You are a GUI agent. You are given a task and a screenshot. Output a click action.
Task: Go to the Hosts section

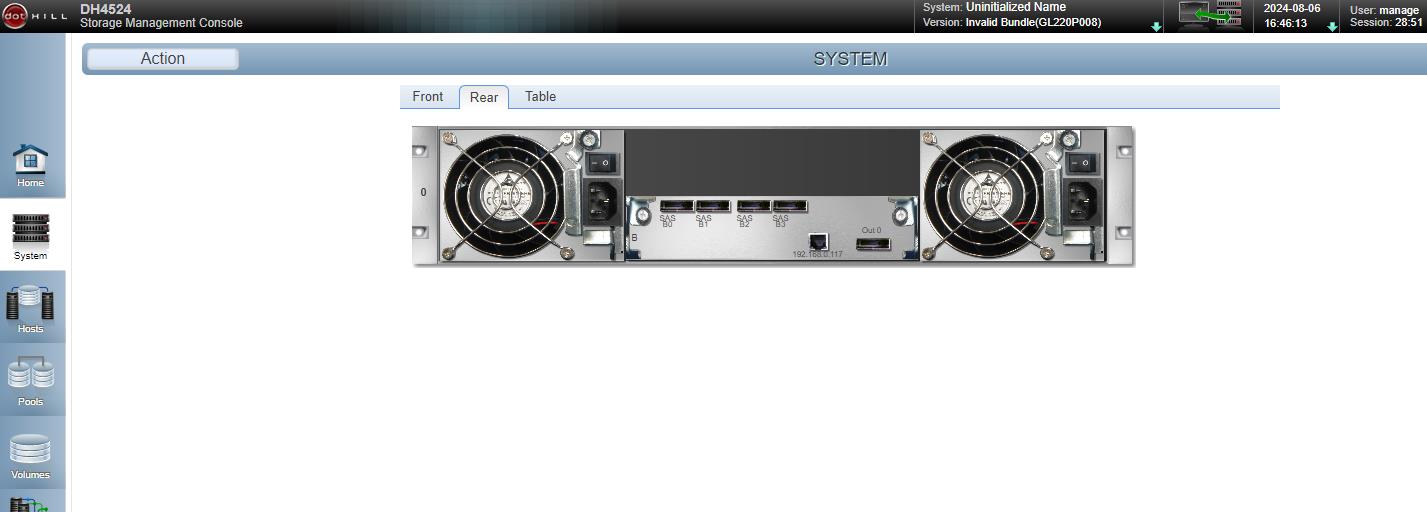click(x=30, y=309)
